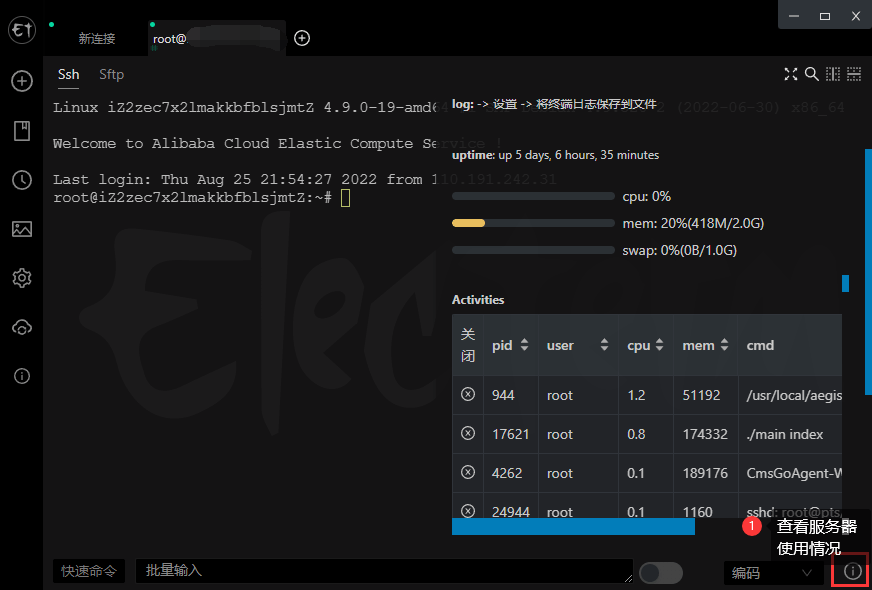Click the "uptime: up 5 days" text
Image resolution: width=872 pixels, height=590 pixels.
(x=556, y=155)
